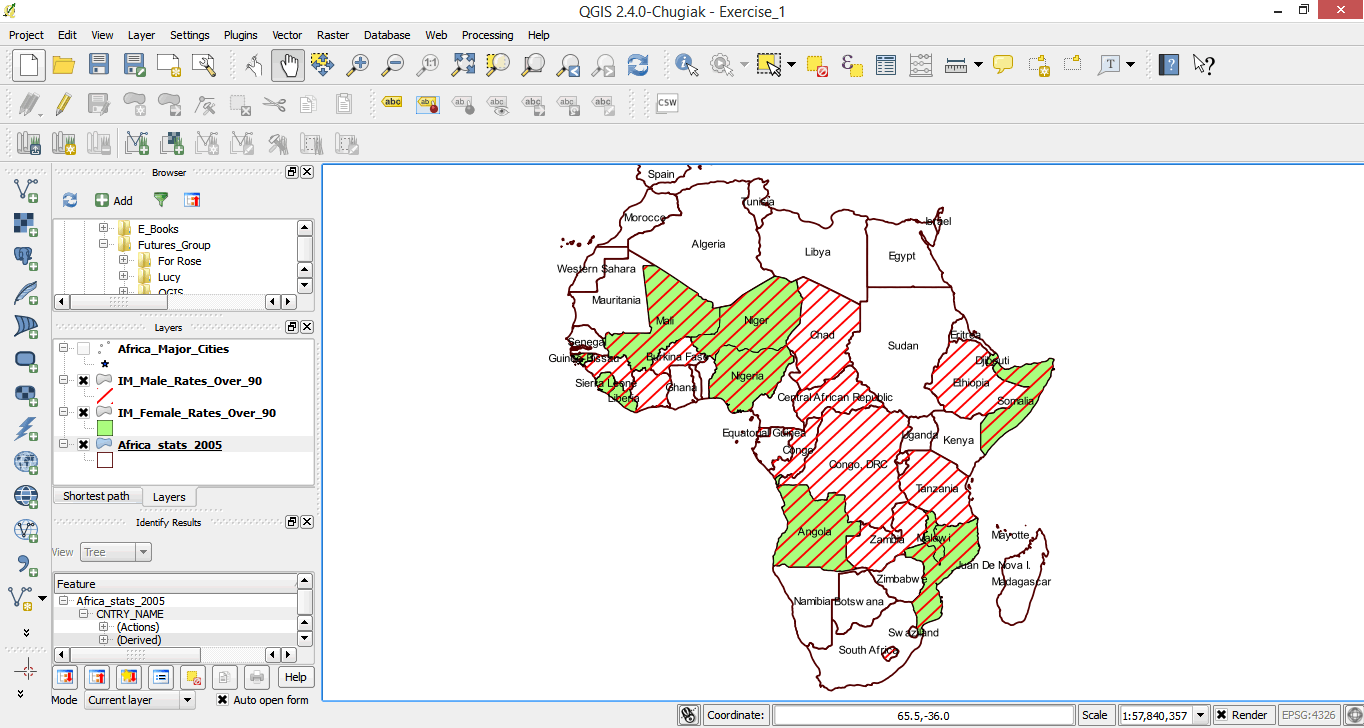The height and width of the screenshot is (728, 1364).
Task: Refresh the map canvas with blue arrows icon
Action: click(638, 65)
